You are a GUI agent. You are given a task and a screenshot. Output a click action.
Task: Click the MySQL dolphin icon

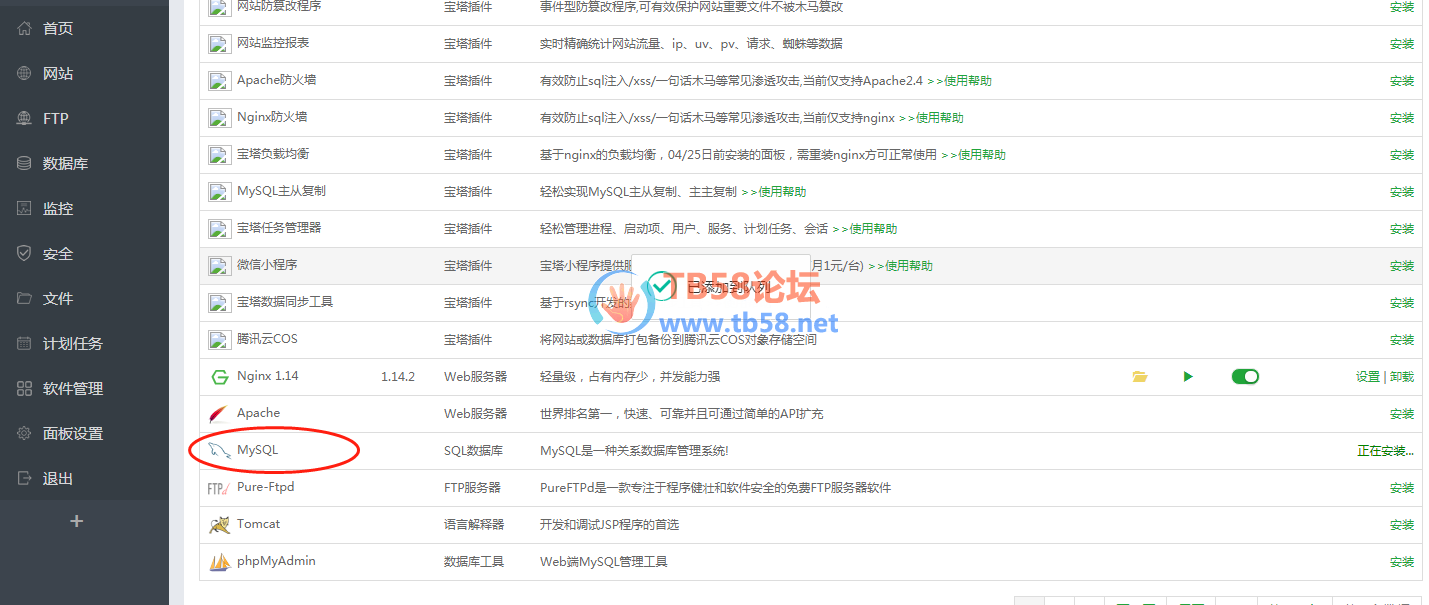point(219,451)
